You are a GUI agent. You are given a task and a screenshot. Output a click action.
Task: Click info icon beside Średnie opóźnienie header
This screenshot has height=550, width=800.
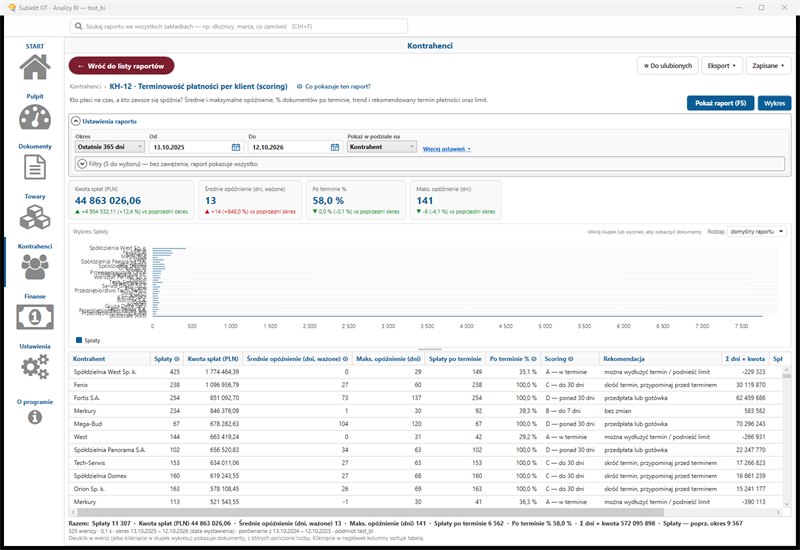click(x=345, y=359)
